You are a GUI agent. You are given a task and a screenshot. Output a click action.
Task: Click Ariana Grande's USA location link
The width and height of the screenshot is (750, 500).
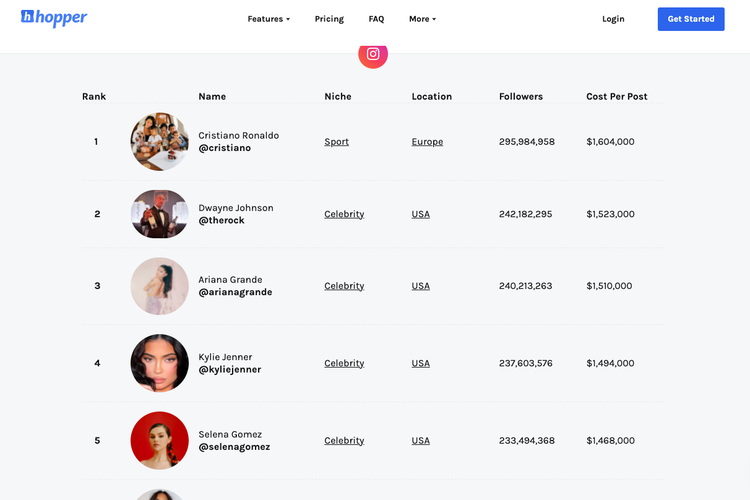(x=421, y=286)
